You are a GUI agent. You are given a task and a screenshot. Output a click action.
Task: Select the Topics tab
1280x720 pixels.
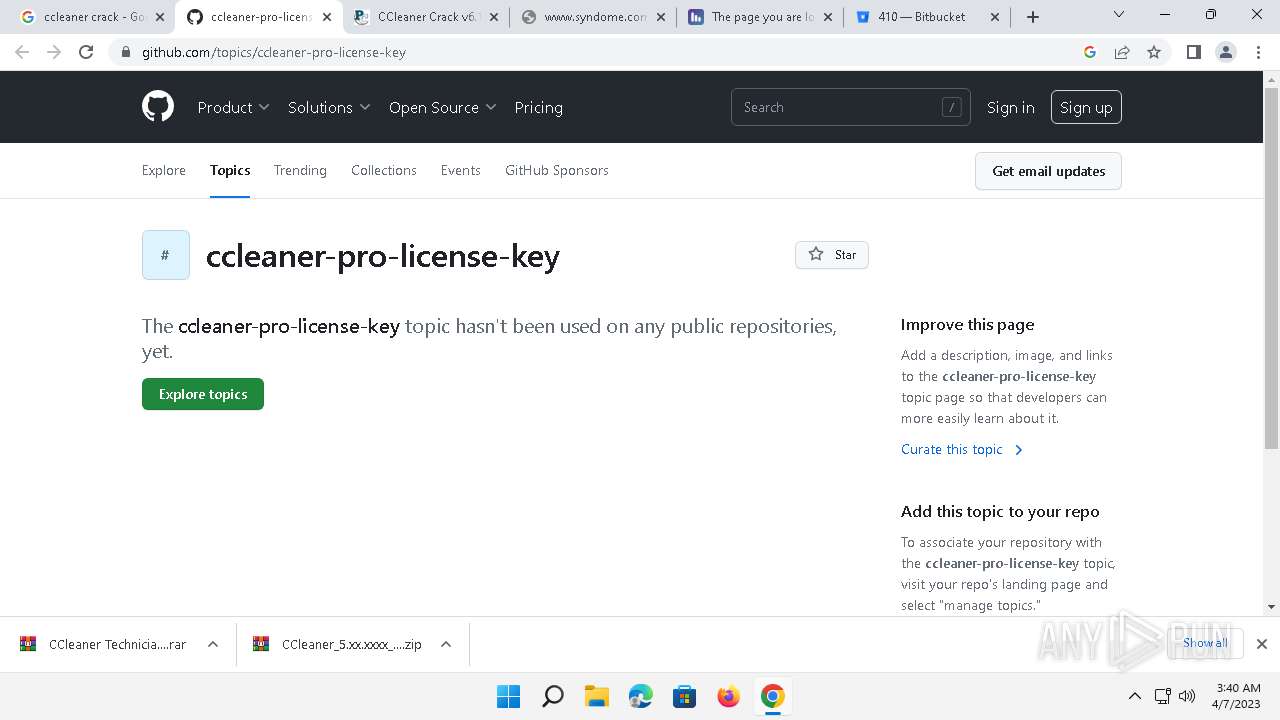[230, 170]
